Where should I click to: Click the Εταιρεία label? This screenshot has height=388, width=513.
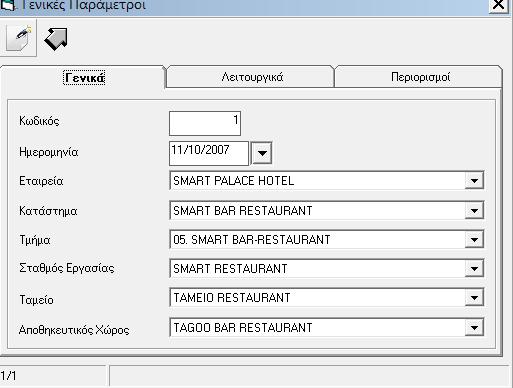click(x=41, y=181)
